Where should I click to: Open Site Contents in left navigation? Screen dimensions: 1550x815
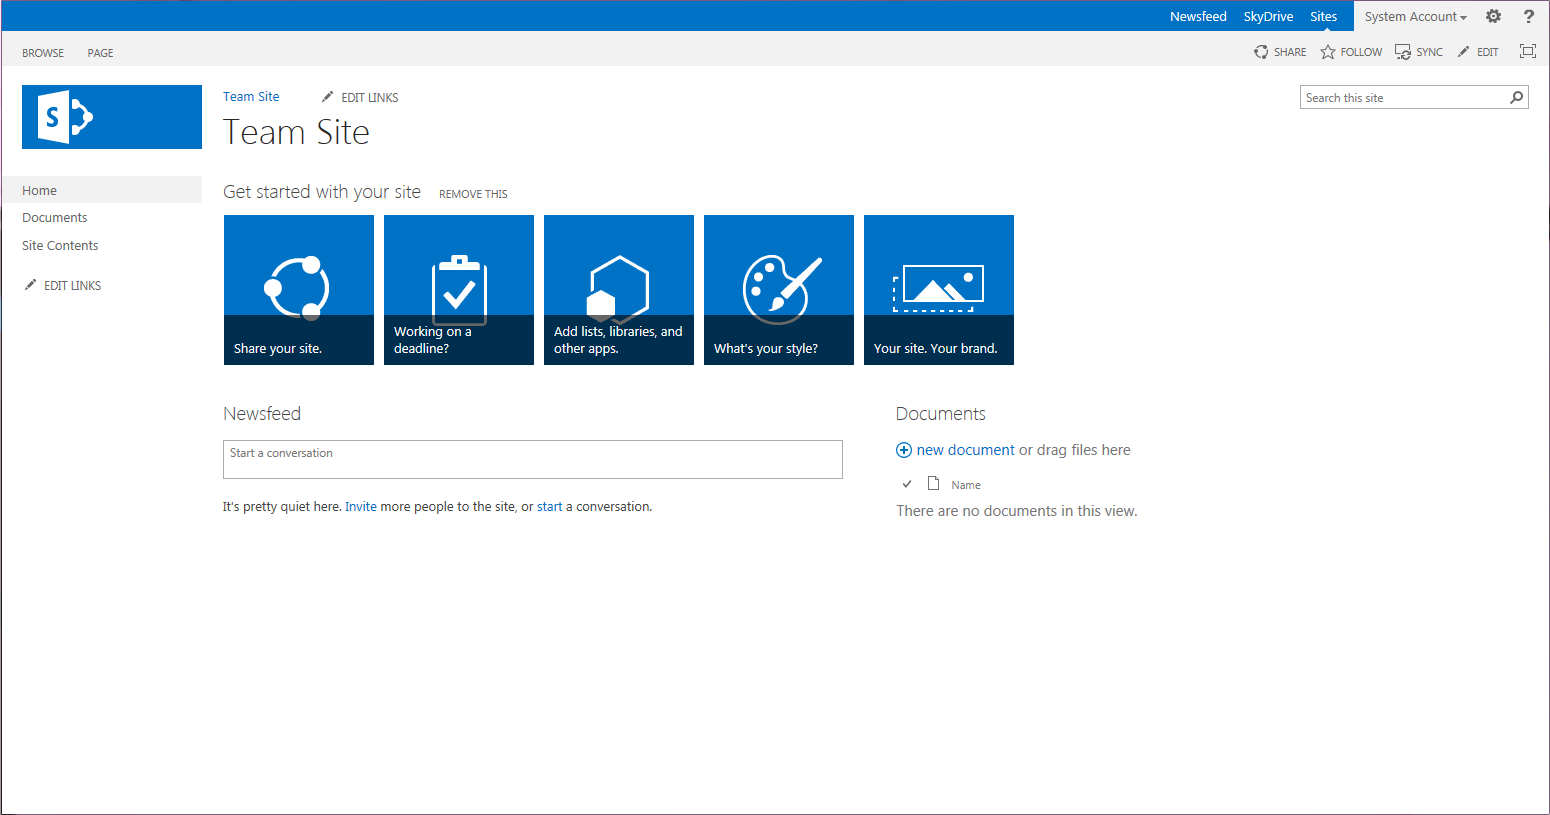click(x=60, y=245)
